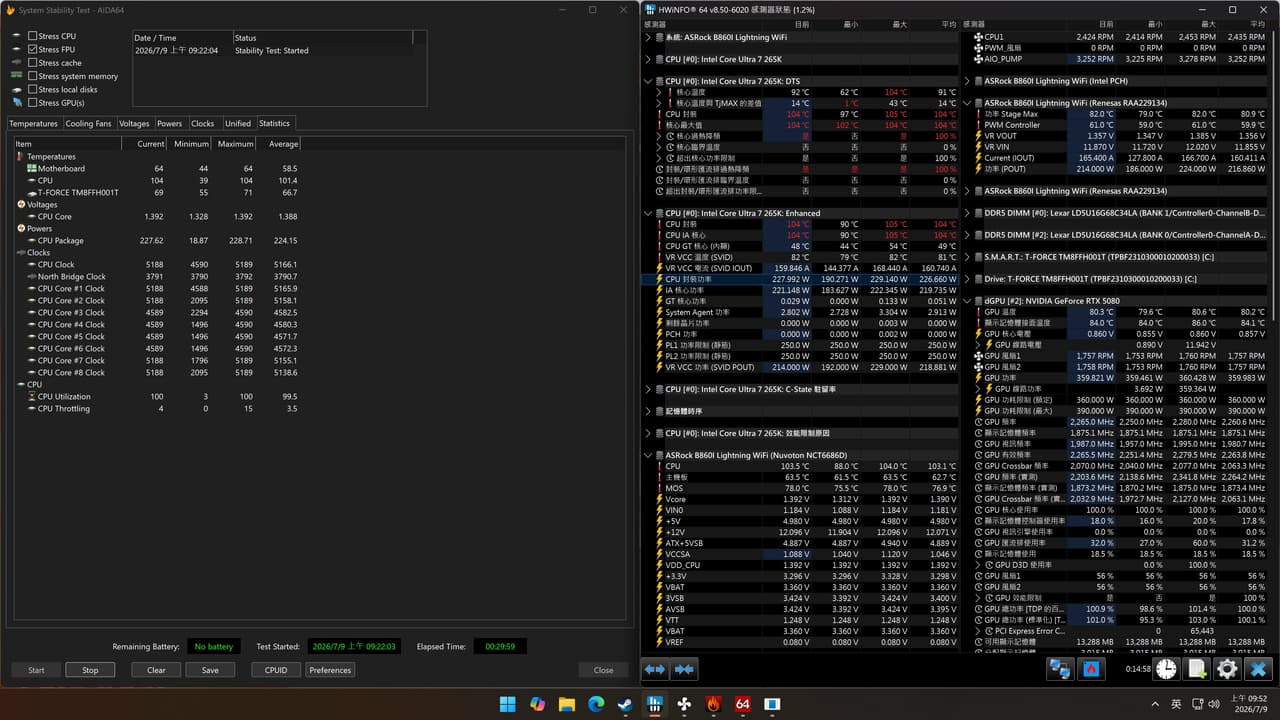This screenshot has width=1280, height=720.
Task: Enable Stress GPU(s) checkbox
Action: (33, 103)
